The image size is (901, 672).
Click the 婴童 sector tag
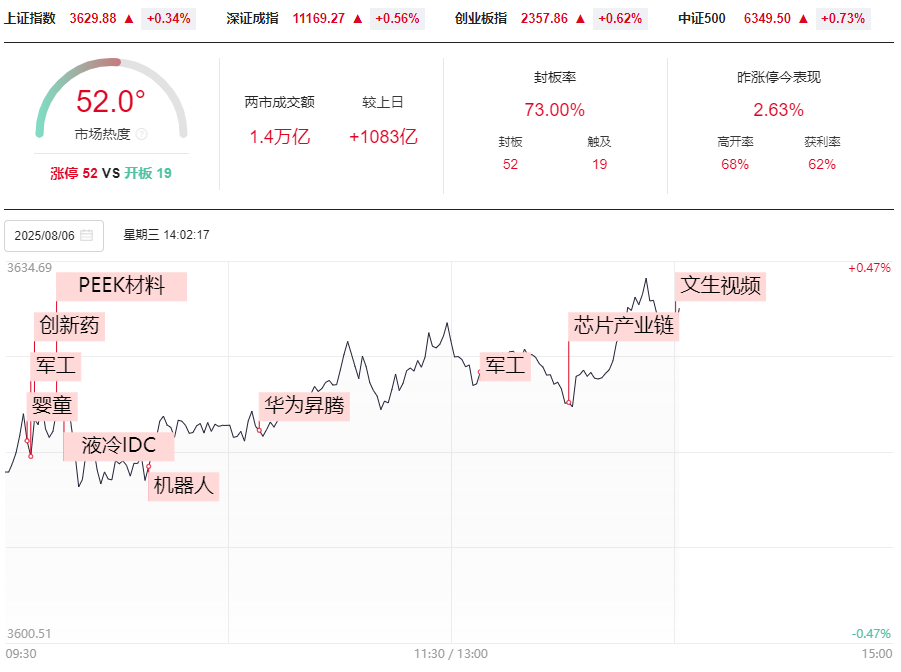(x=52, y=406)
